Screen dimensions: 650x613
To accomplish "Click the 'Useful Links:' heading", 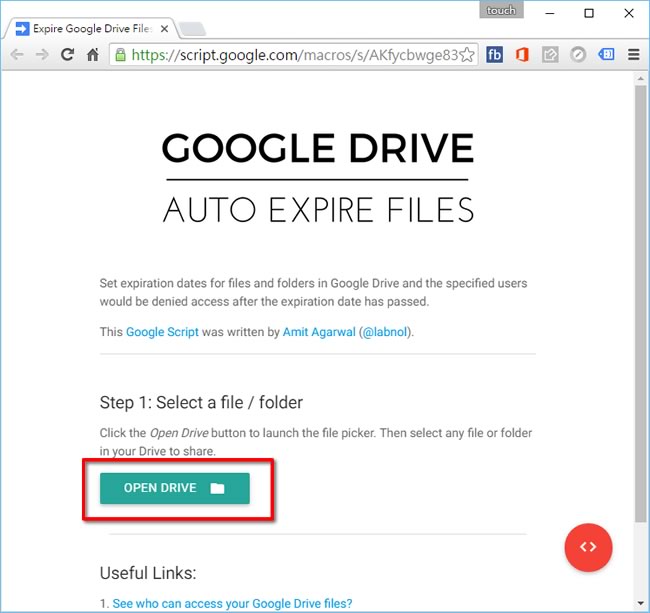I will pyautogui.click(x=148, y=573).
